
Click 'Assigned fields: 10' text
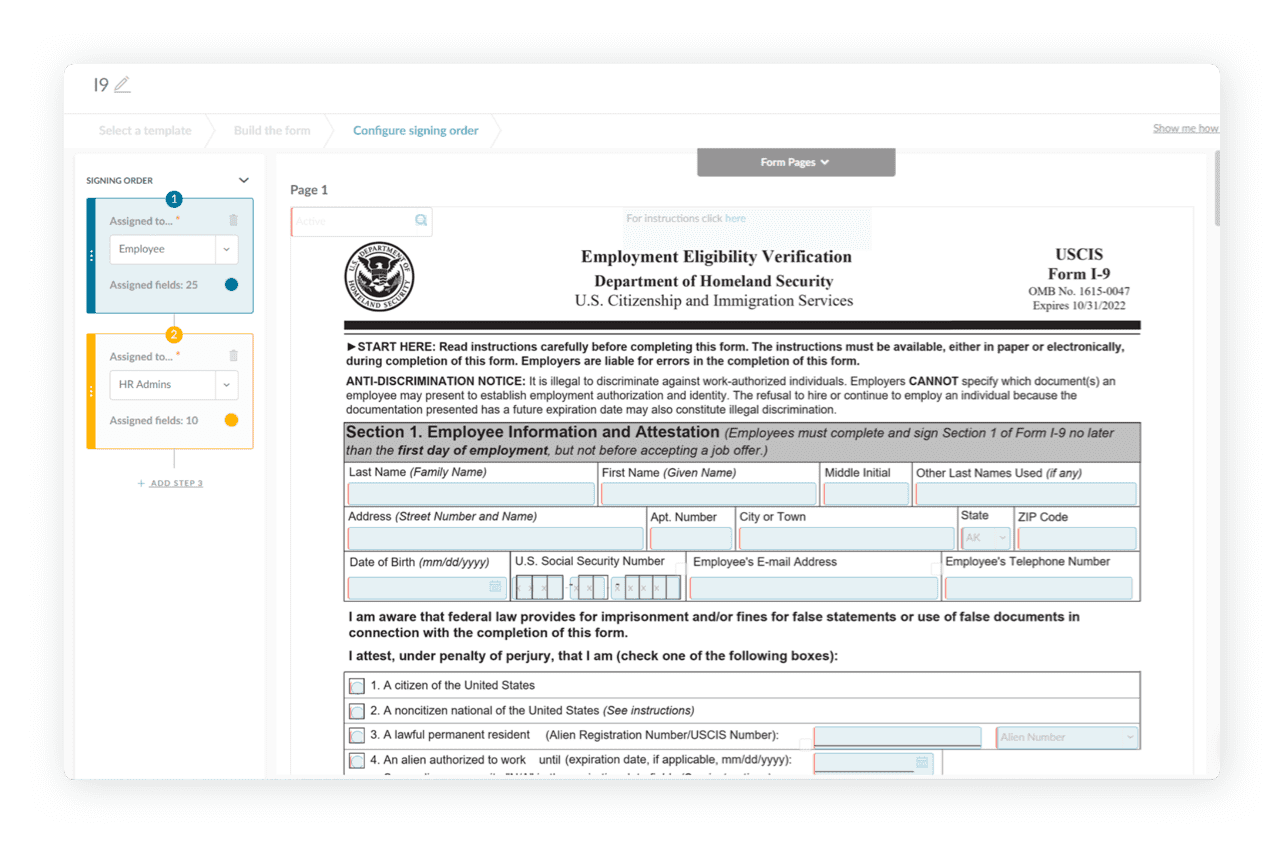pyautogui.click(x=154, y=420)
